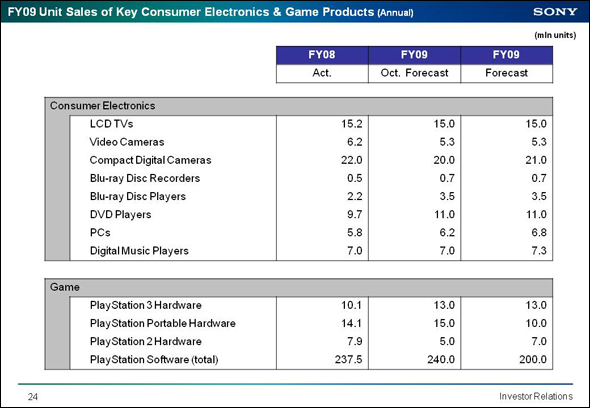Click the Digital Music Players value 7.3
This screenshot has width=590, height=408.
(539, 251)
